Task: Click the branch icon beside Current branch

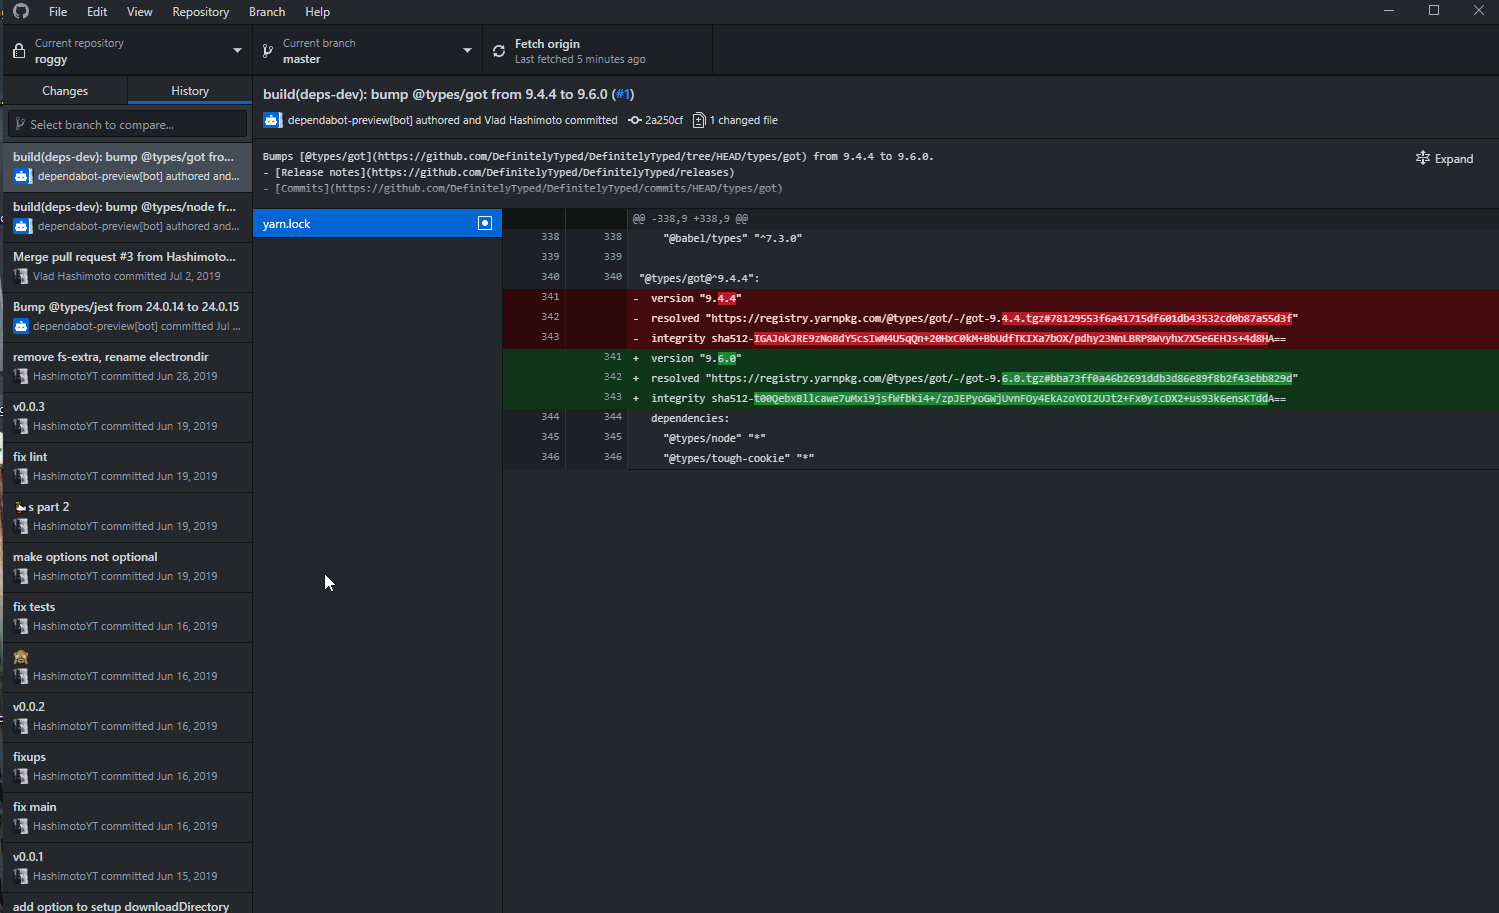Action: pyautogui.click(x=267, y=51)
